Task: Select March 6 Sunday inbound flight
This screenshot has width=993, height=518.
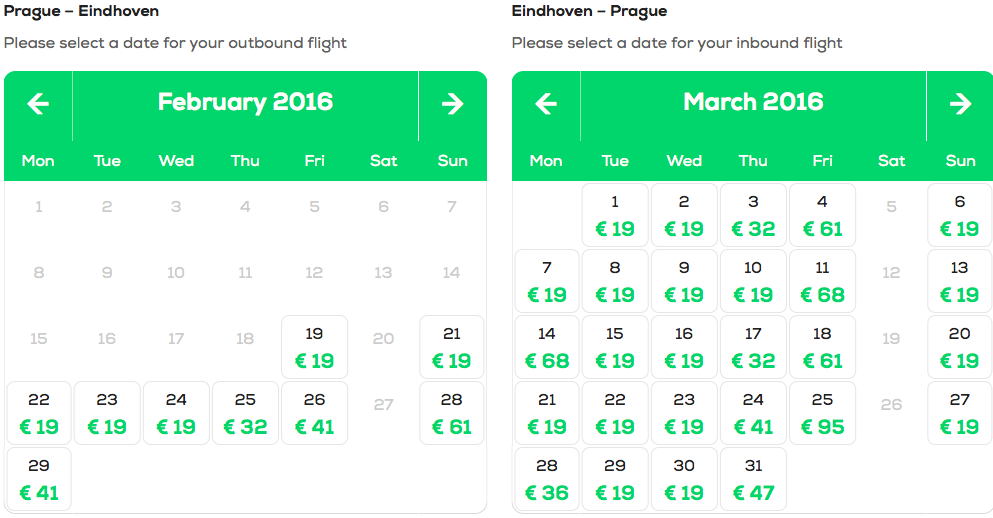Action: click(960, 215)
